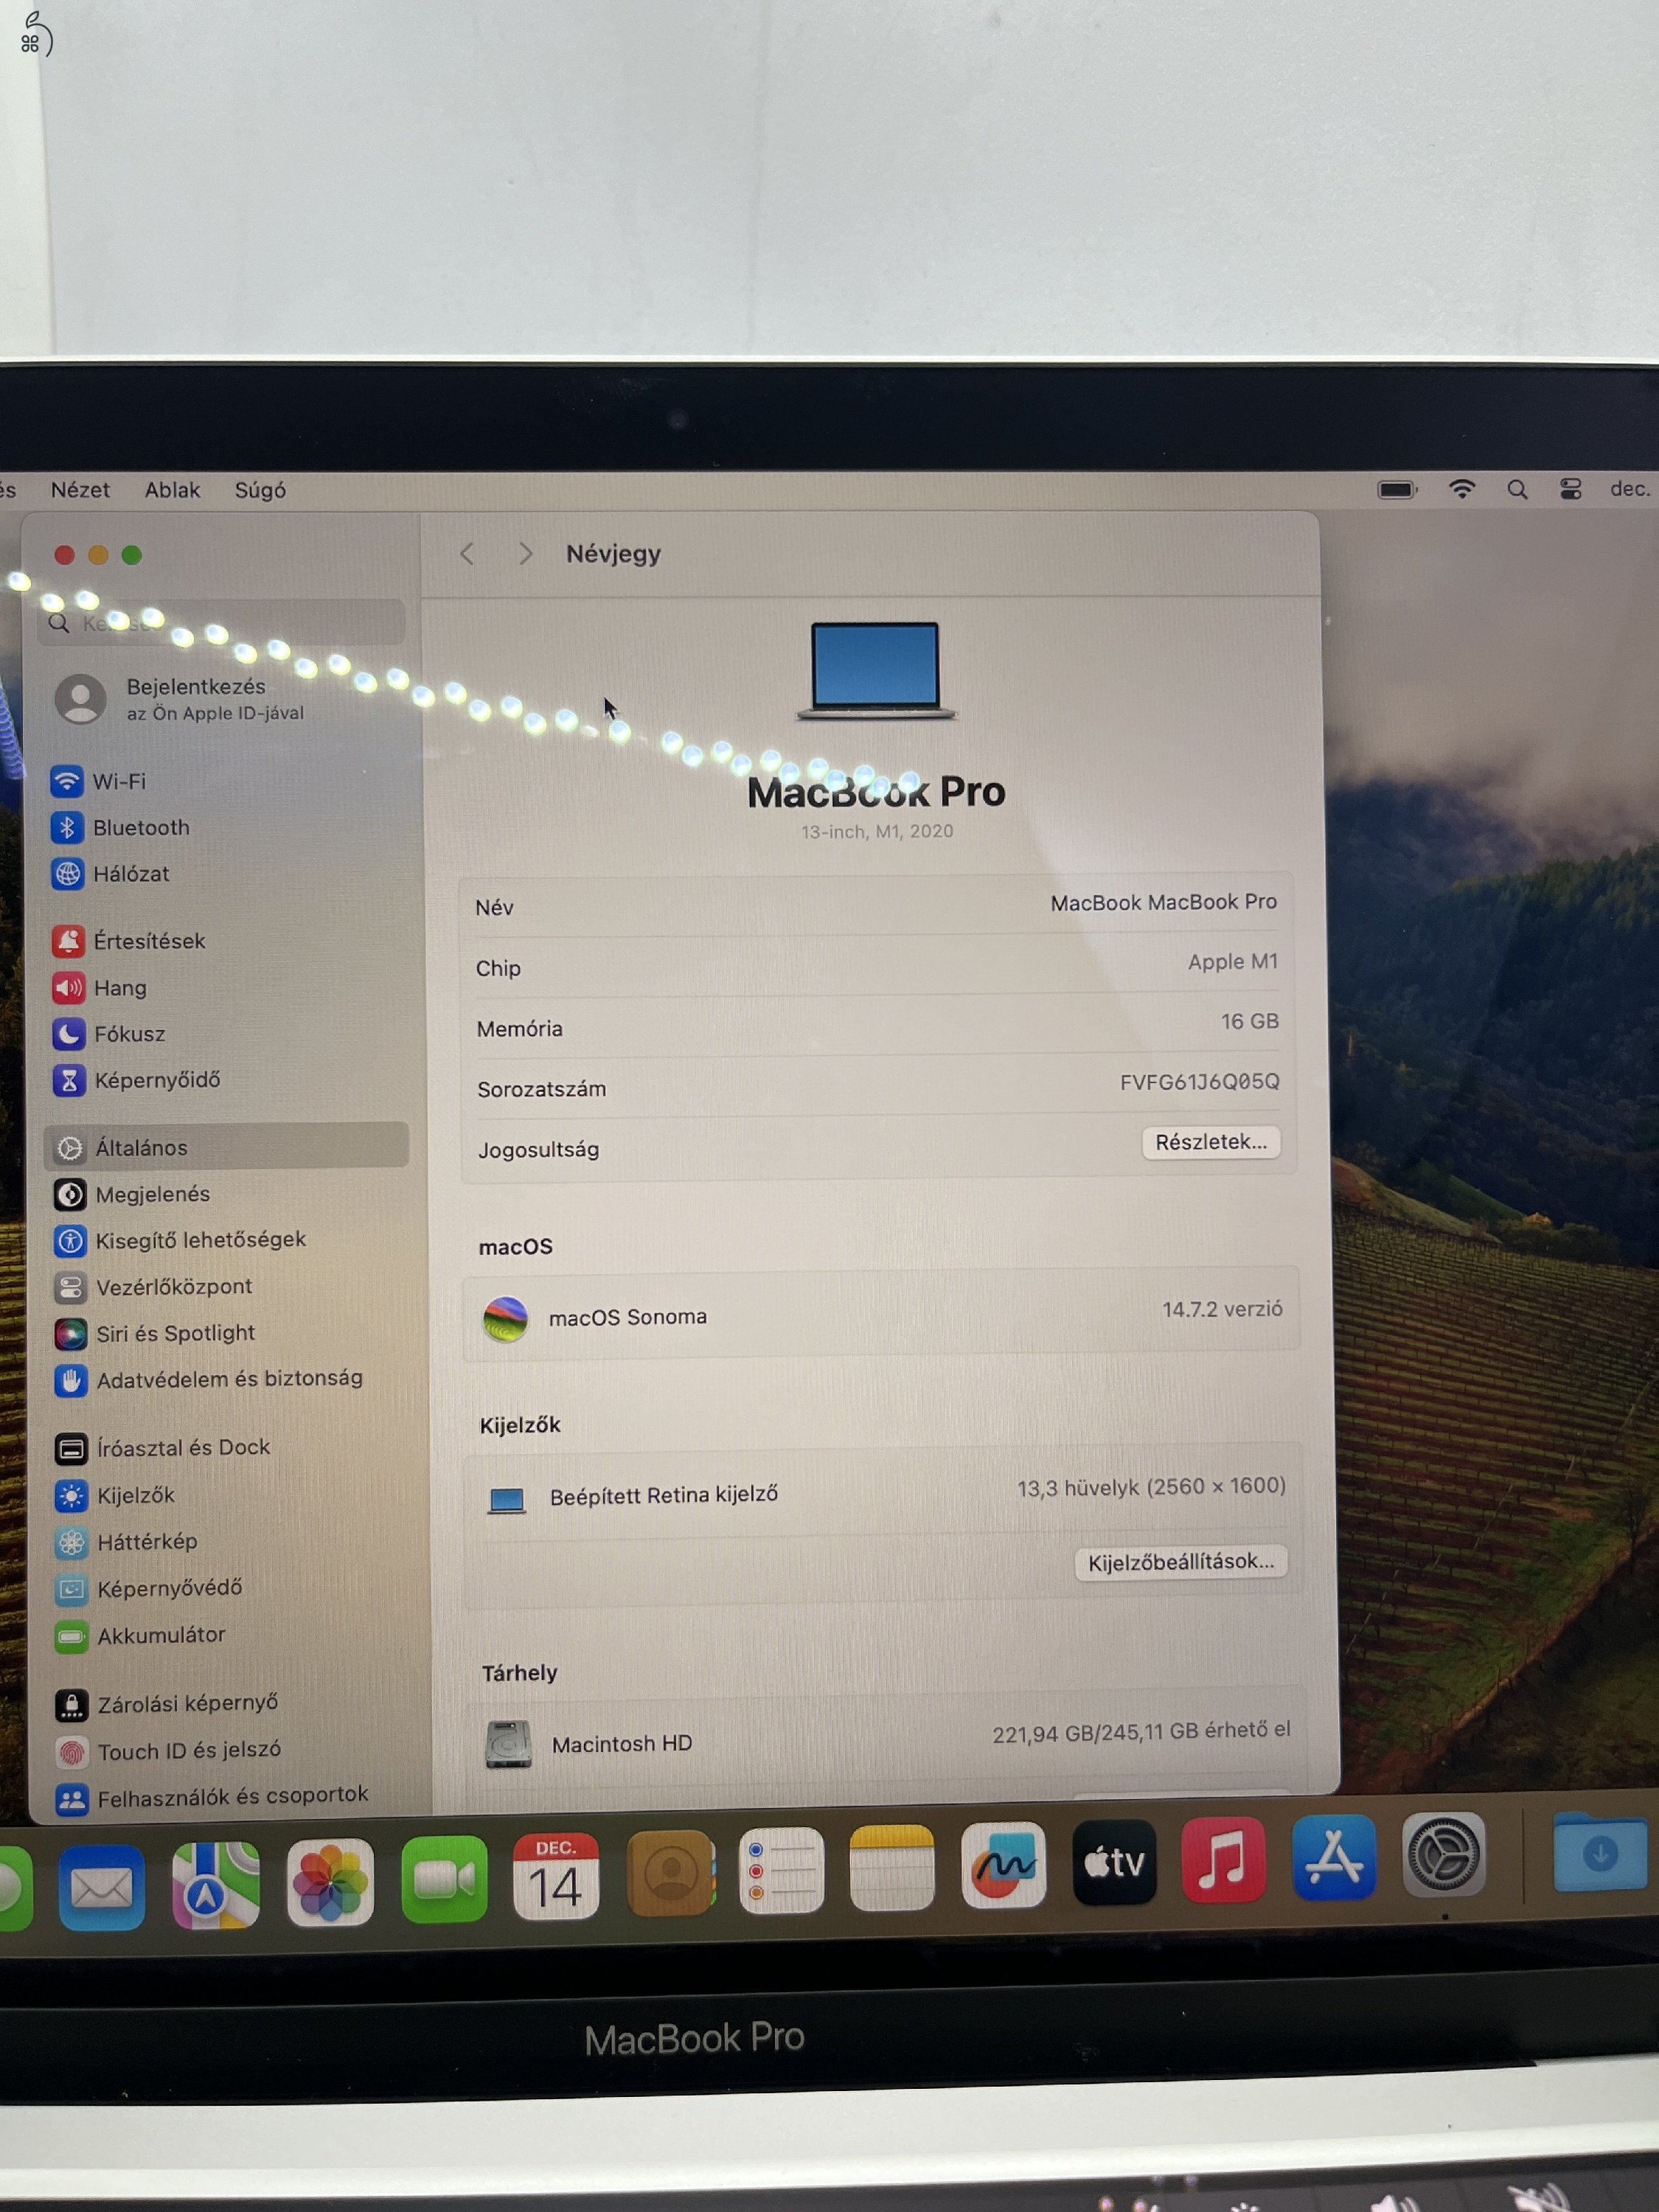Viewport: 1659px width, 2212px height.
Task: Open Spotlight search in menu bar
Action: tap(1517, 489)
